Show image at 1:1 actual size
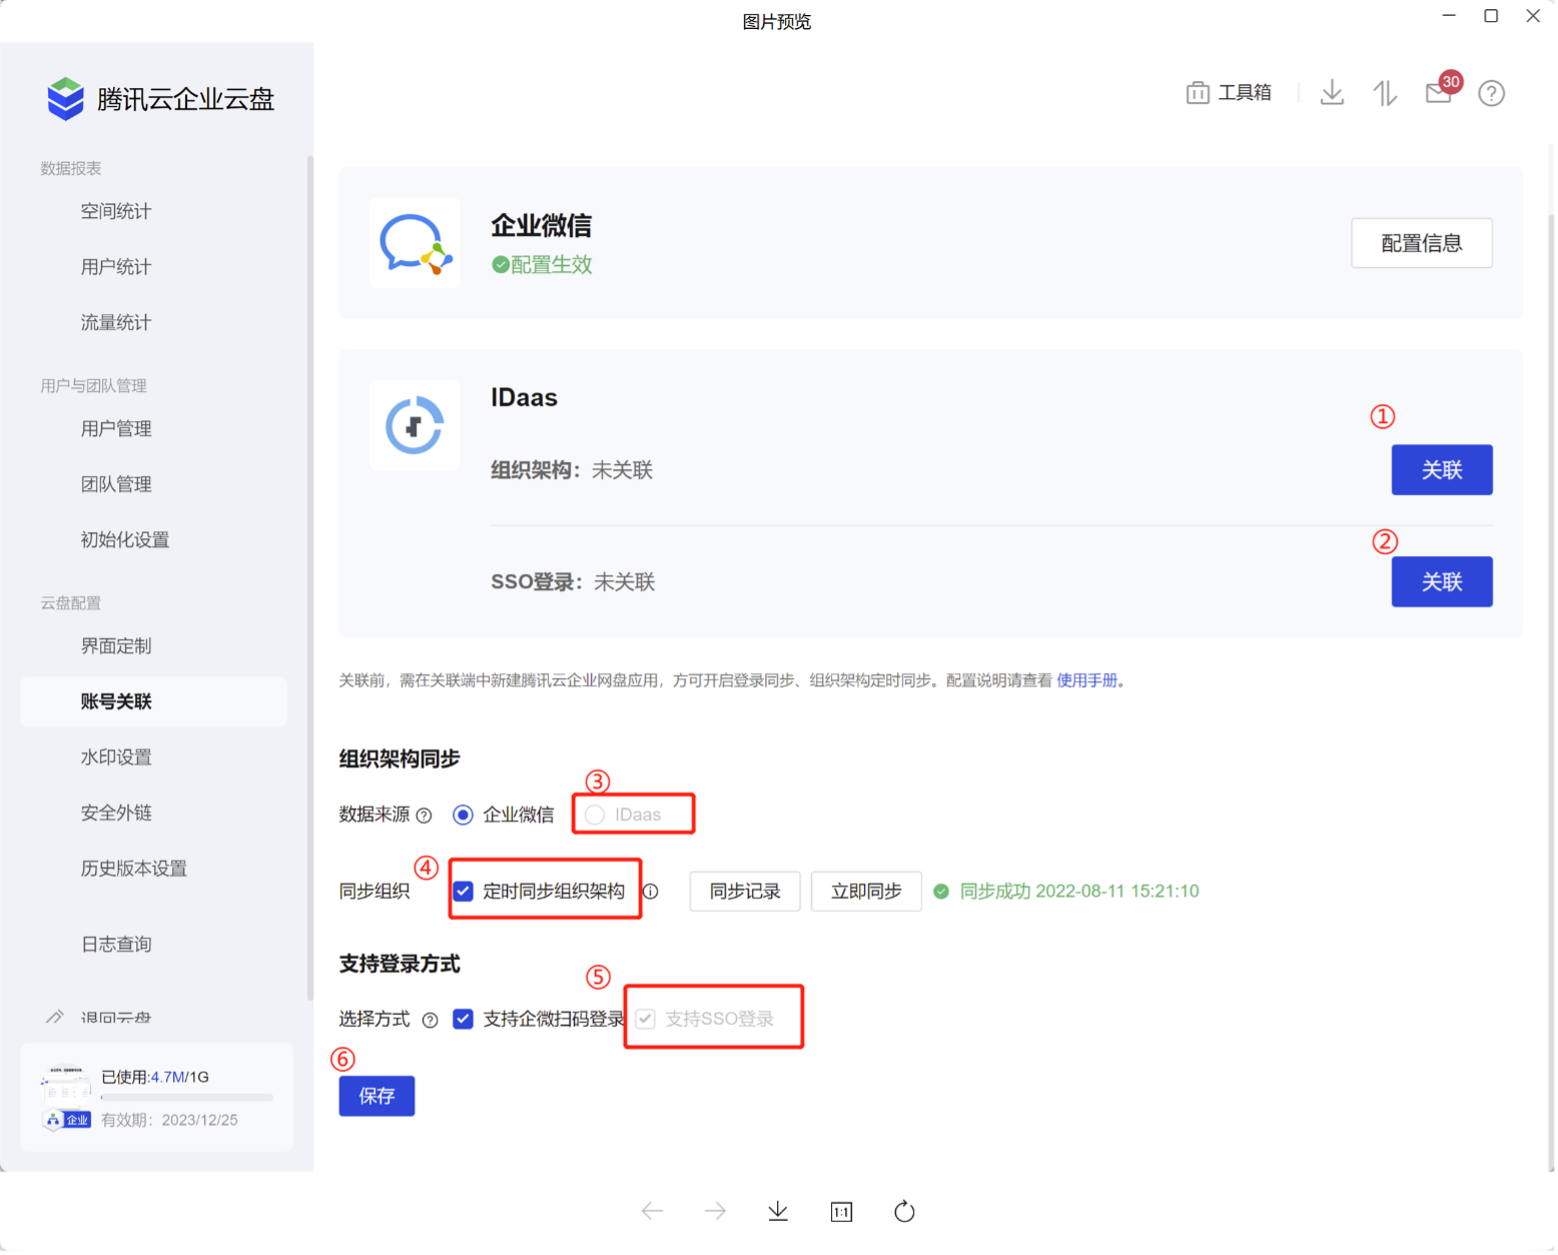The height and width of the screenshot is (1255, 1558). click(842, 1212)
